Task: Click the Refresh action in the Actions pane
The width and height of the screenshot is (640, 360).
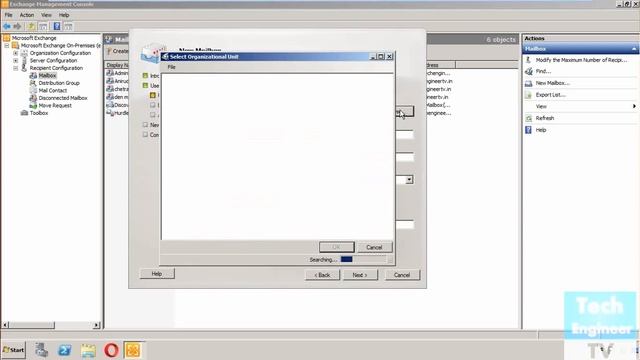Action: [544, 118]
